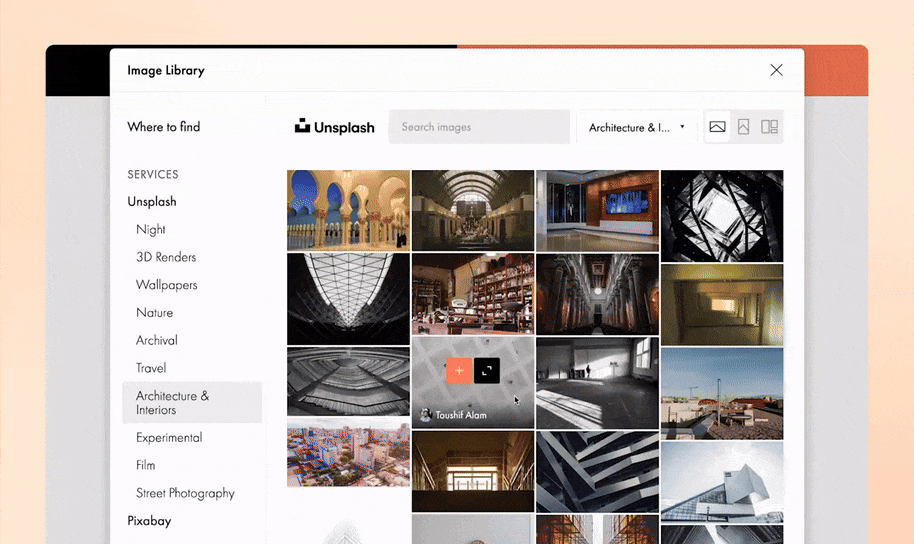Select the Experimental category
This screenshot has width=914, height=544.
point(168,437)
